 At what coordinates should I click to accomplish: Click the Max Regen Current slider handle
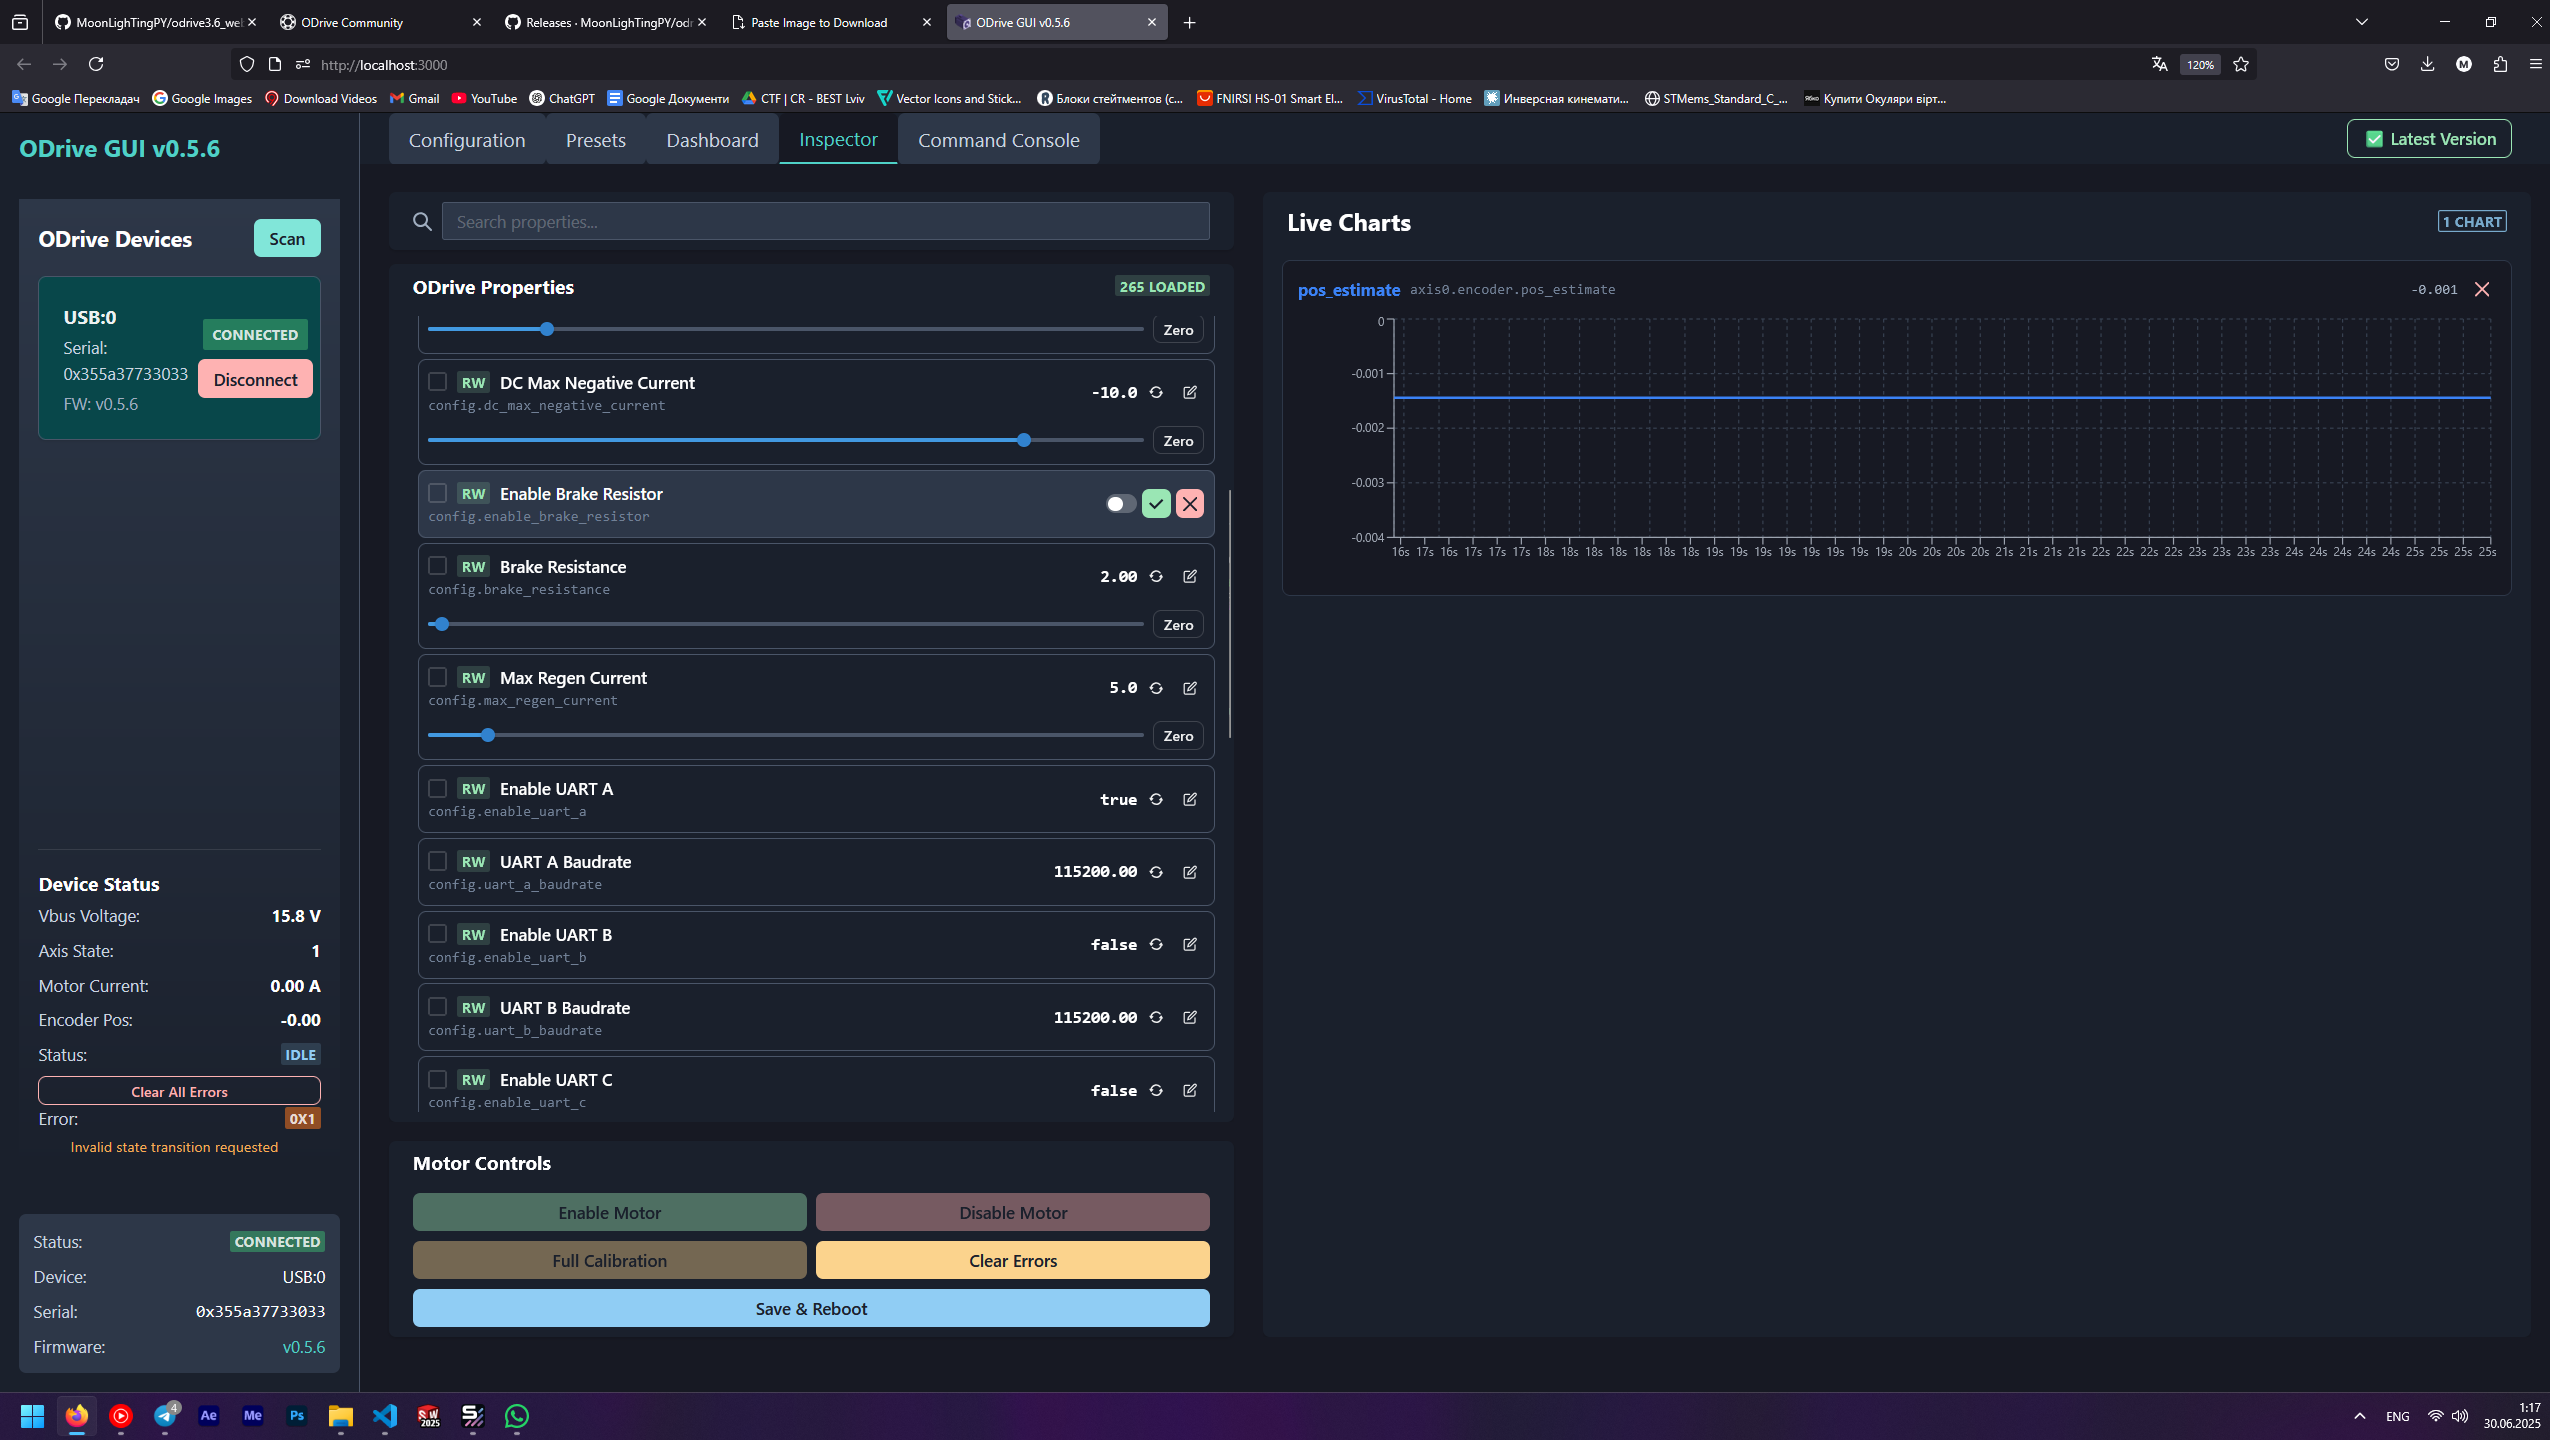488,735
